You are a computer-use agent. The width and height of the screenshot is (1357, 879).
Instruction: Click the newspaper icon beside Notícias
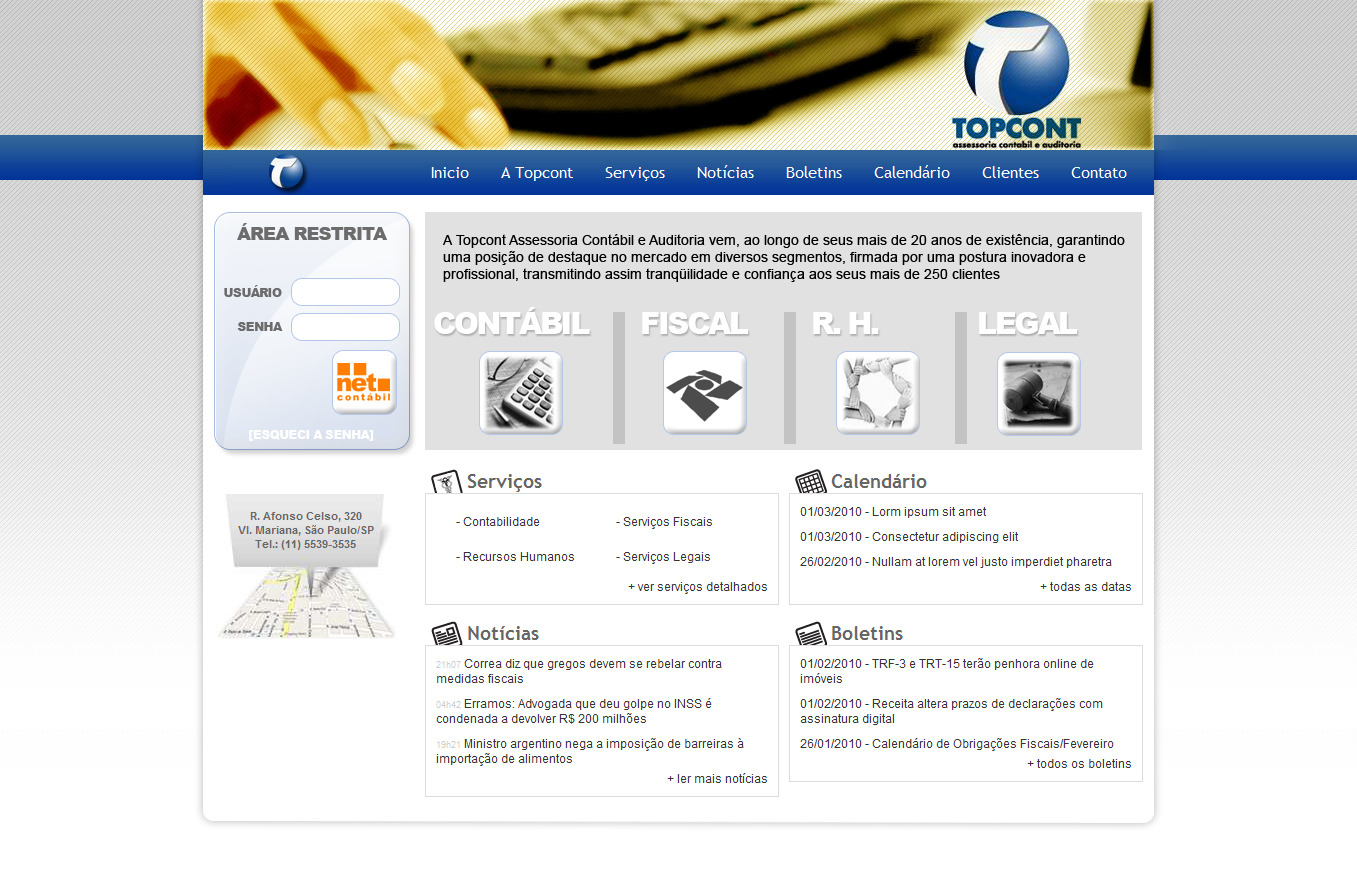(446, 634)
